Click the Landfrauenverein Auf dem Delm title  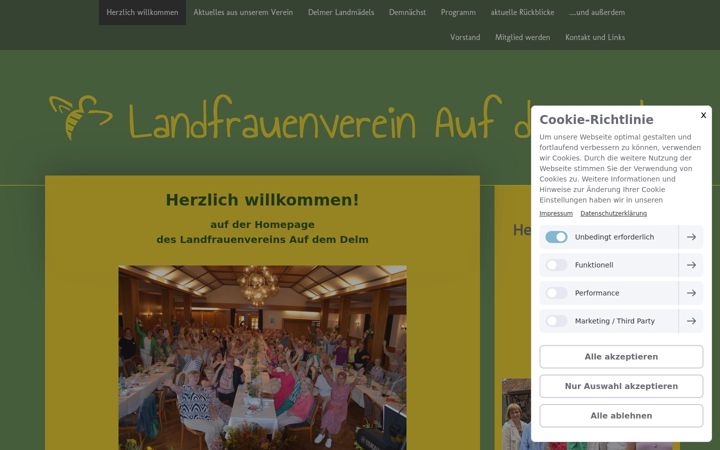(328, 118)
